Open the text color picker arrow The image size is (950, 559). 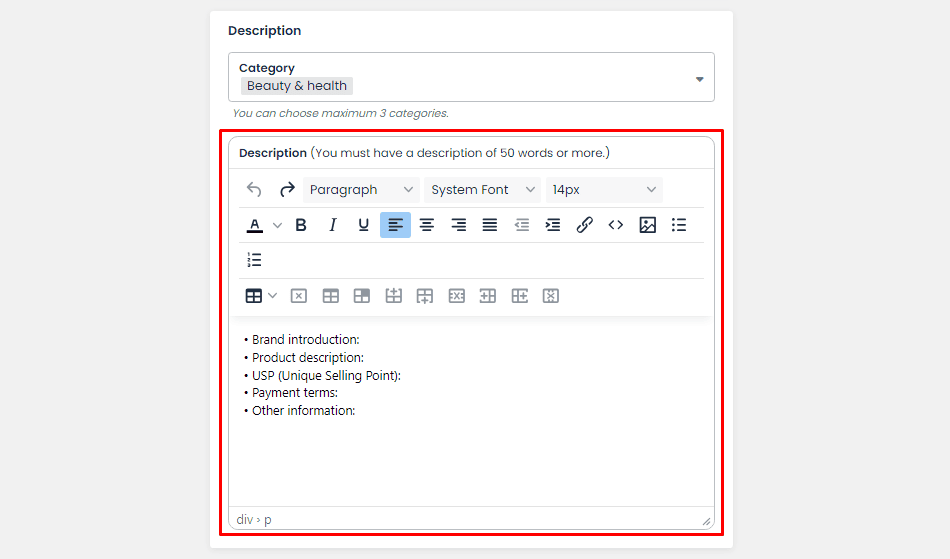pyautogui.click(x=278, y=225)
